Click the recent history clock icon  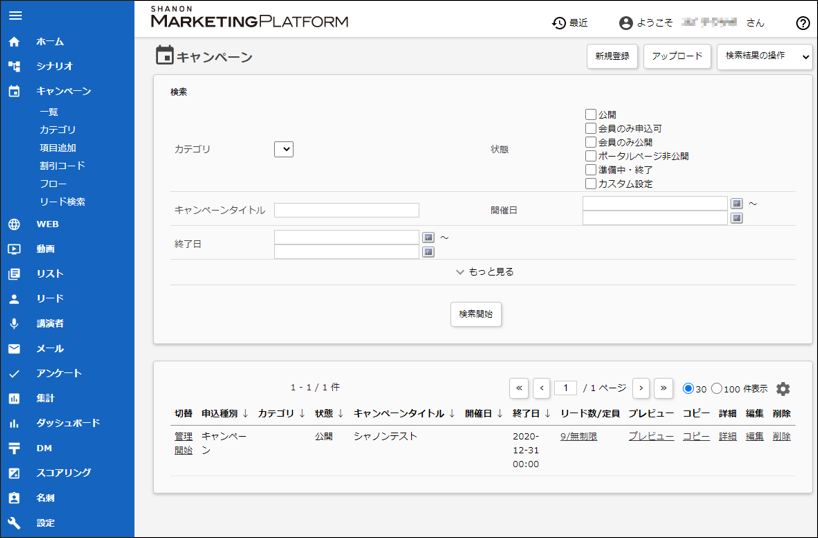coord(559,23)
